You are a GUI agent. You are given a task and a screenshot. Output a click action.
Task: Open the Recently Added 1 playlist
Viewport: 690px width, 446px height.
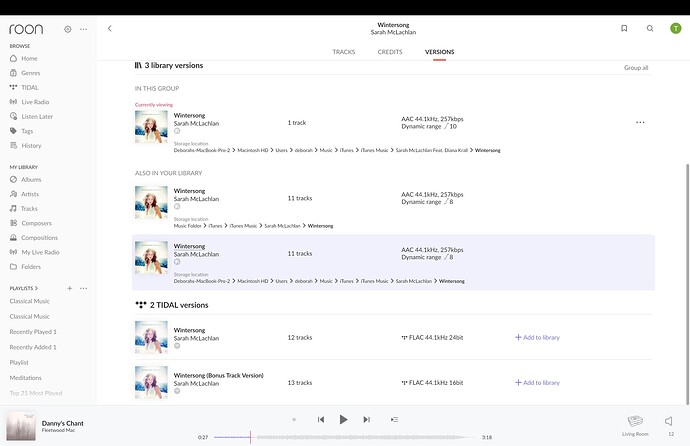[33, 347]
